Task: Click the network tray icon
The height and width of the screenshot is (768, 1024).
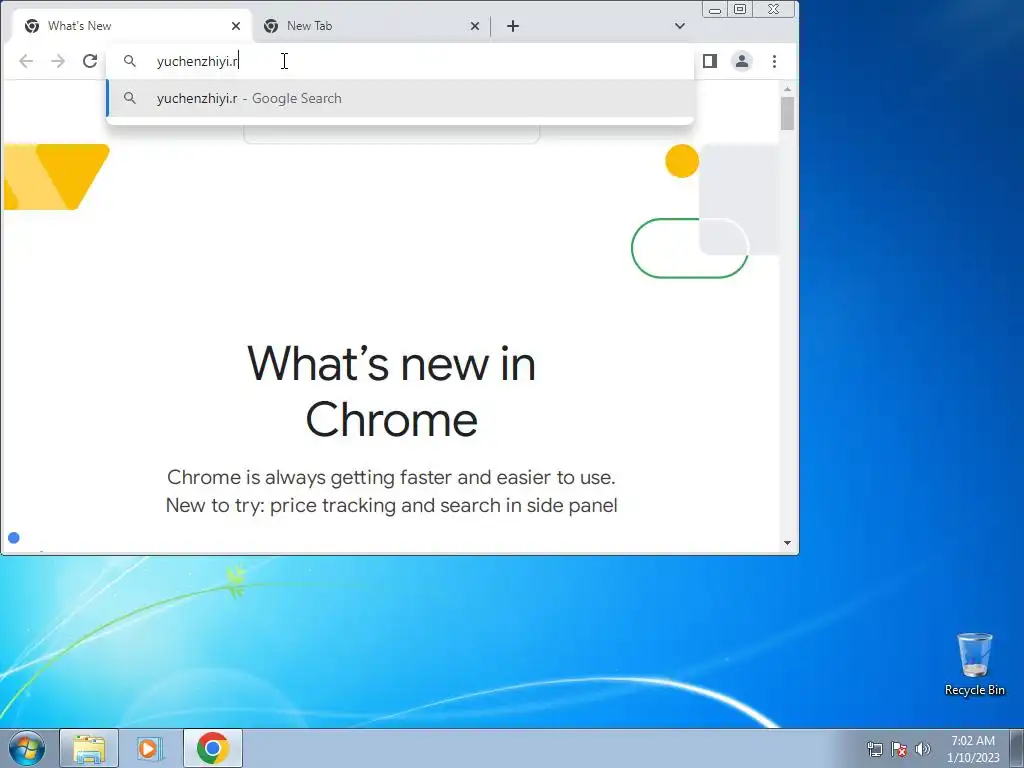Action: [874, 749]
